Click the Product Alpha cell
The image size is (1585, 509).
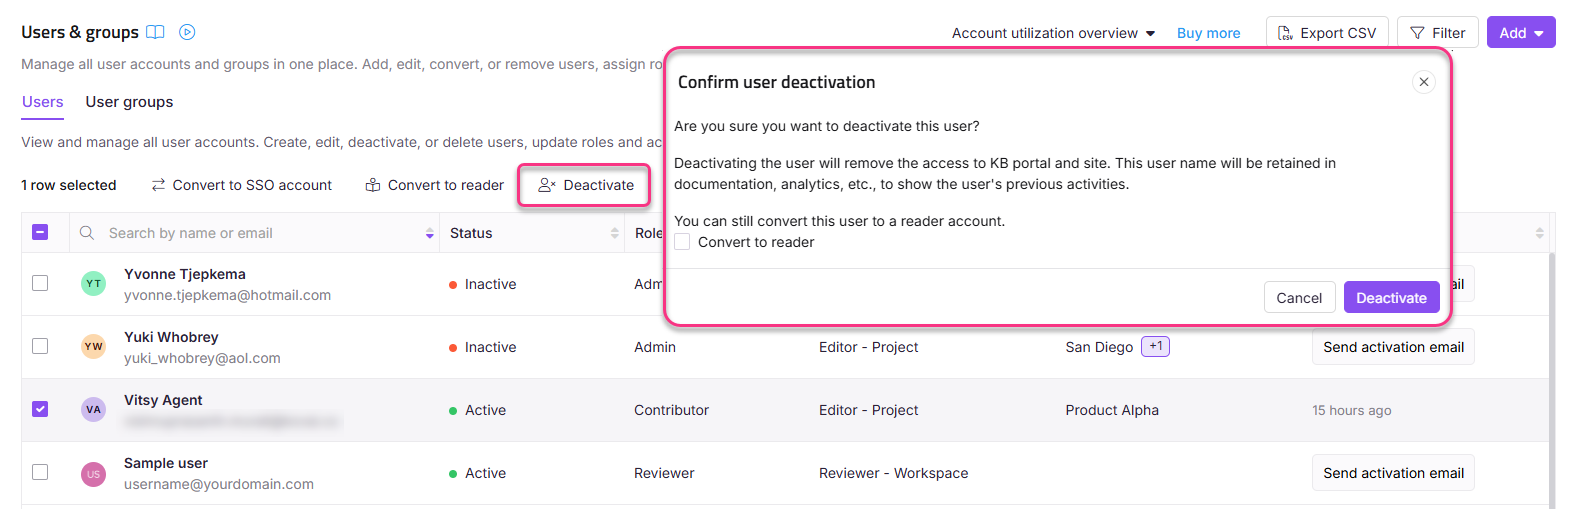click(x=1112, y=410)
